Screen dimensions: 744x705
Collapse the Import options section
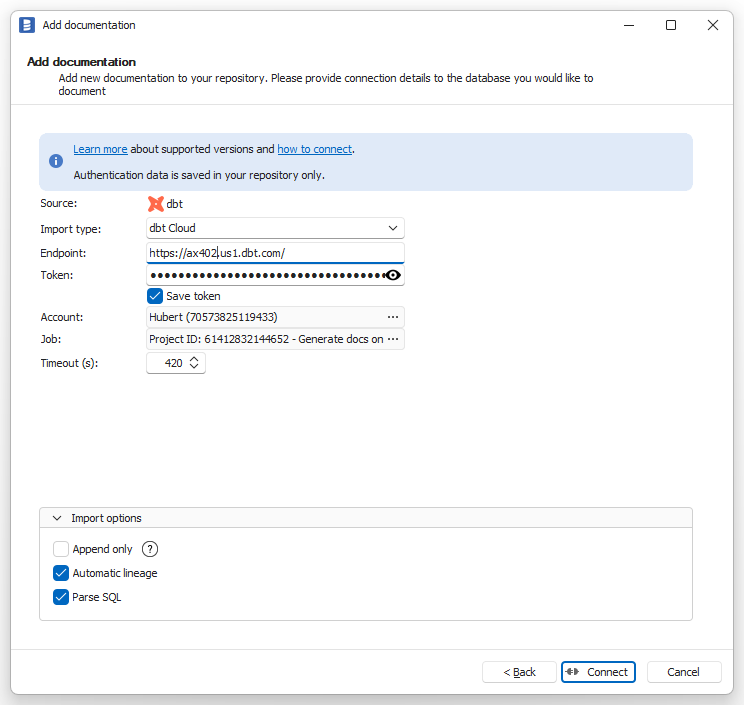pyautogui.click(x=57, y=518)
